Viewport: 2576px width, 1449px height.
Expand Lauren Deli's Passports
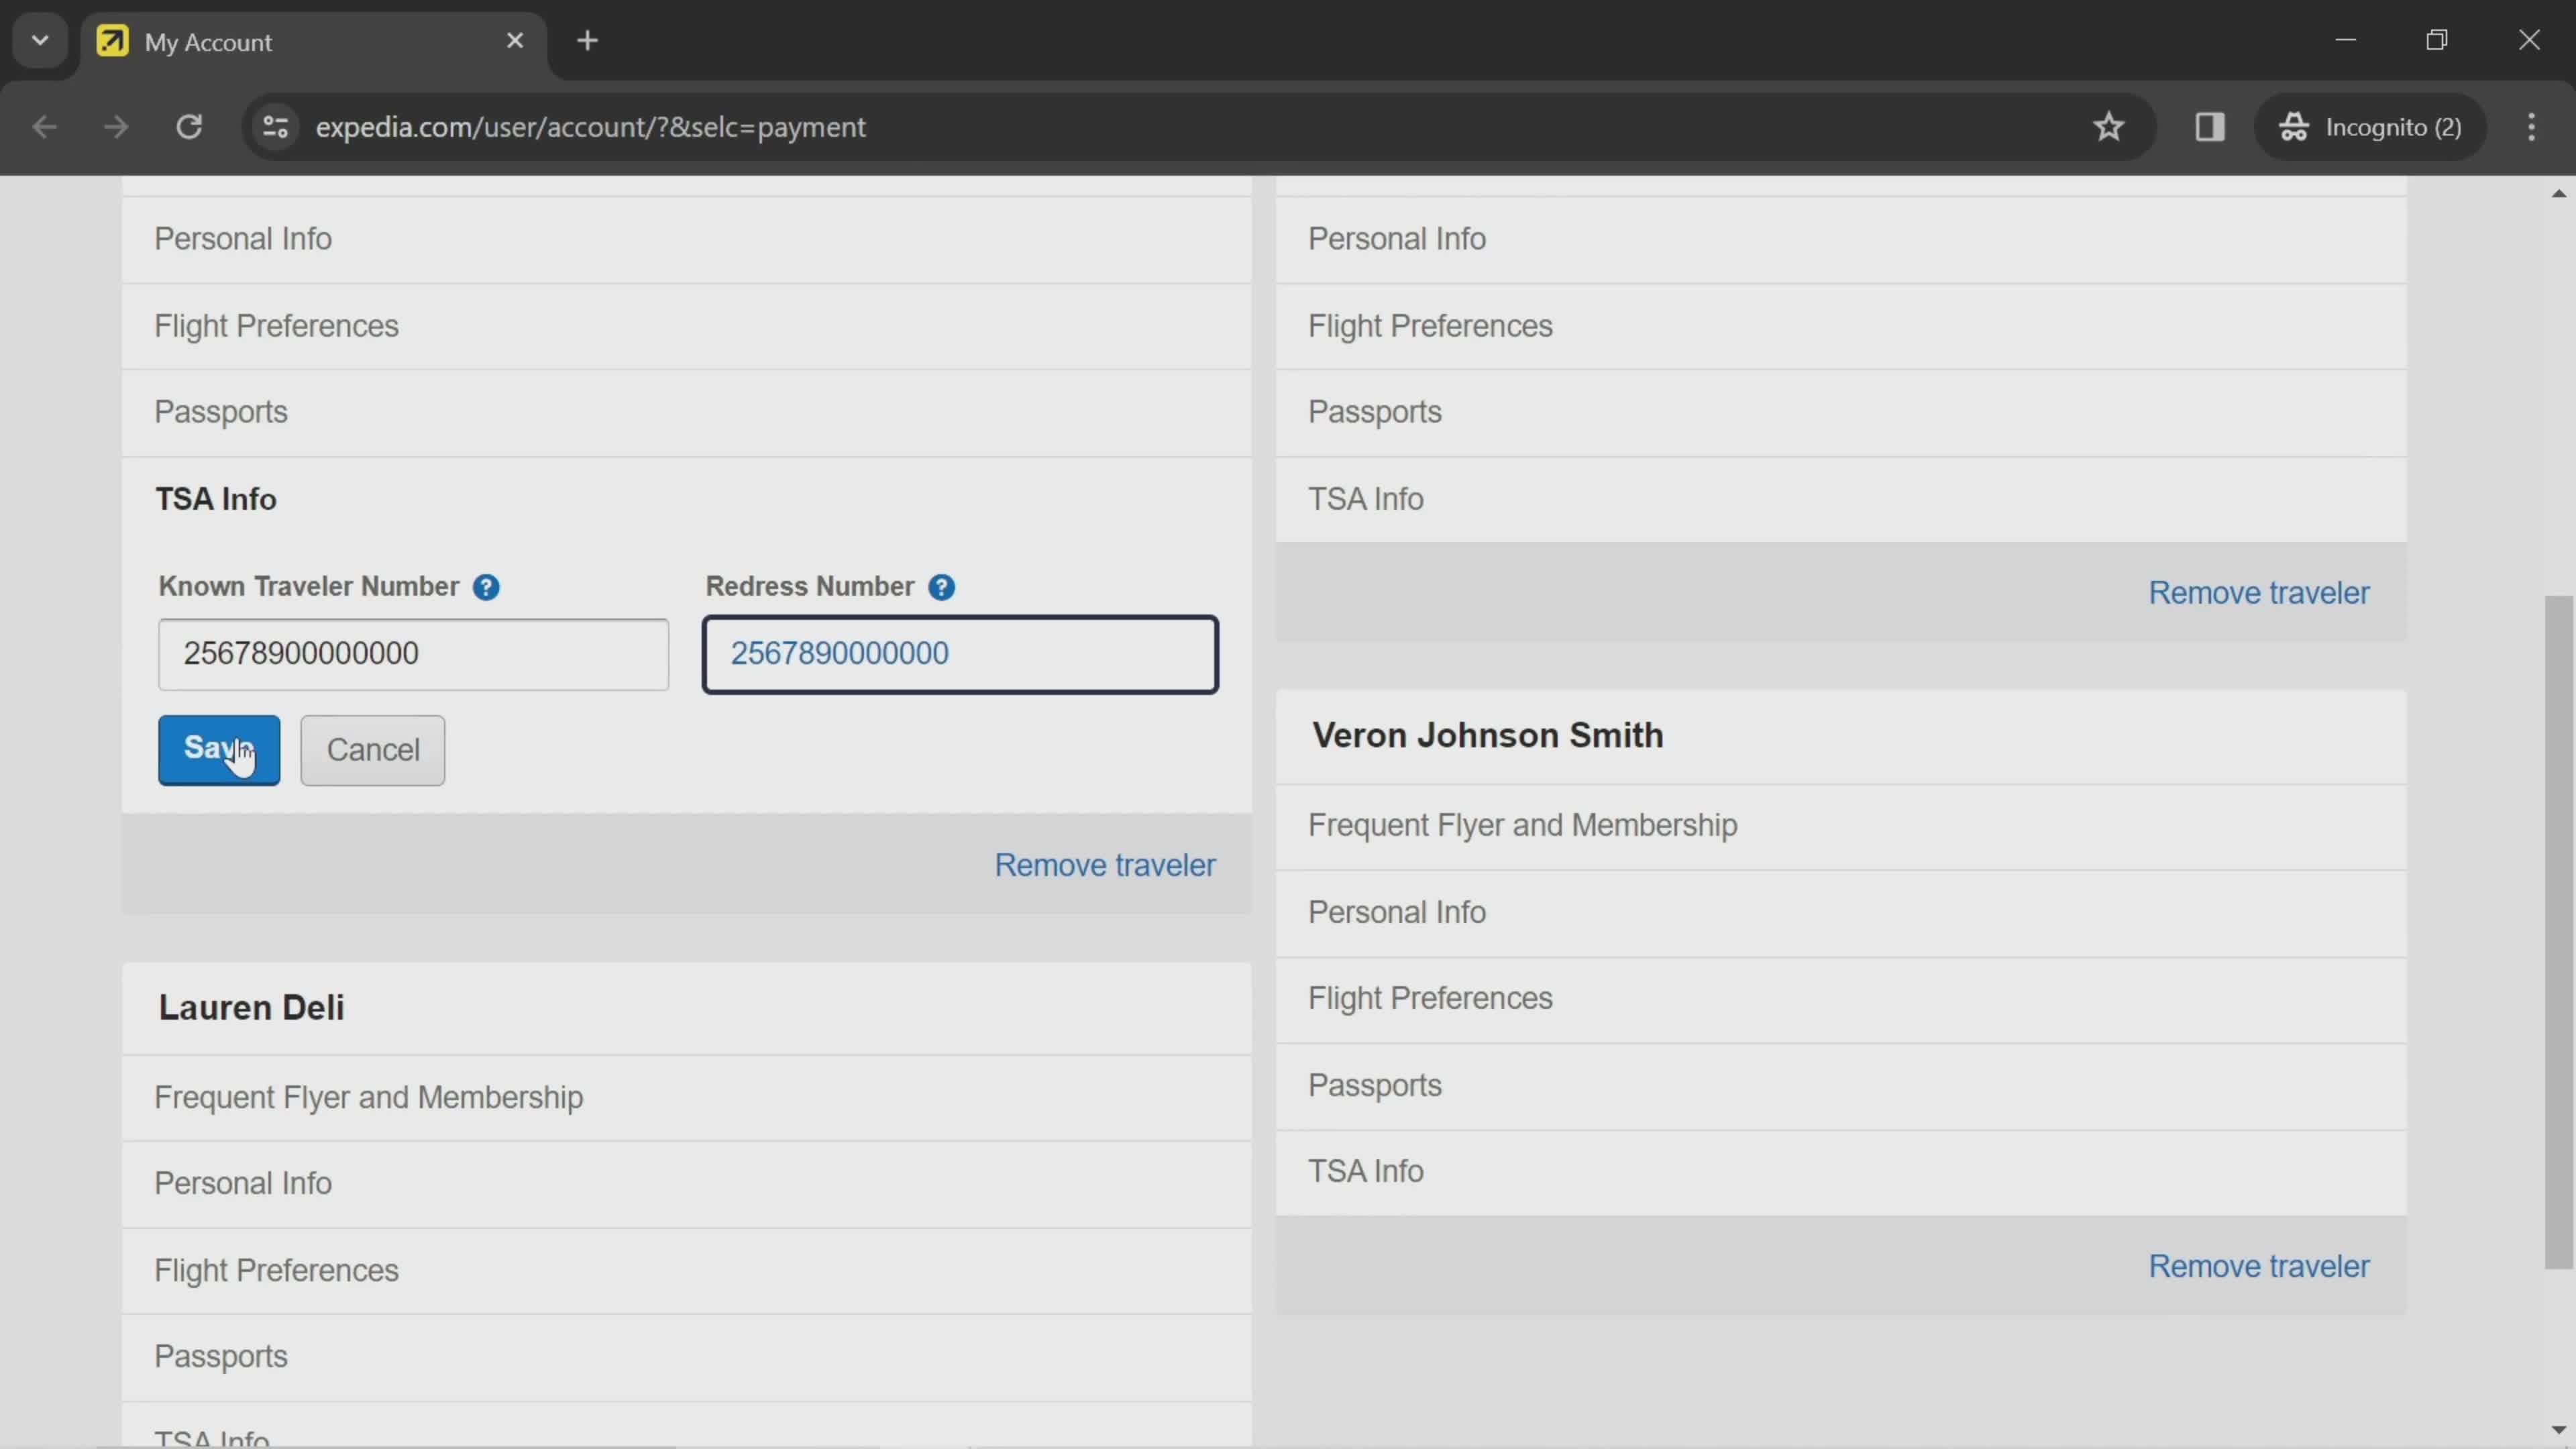pyautogui.click(x=686, y=1357)
